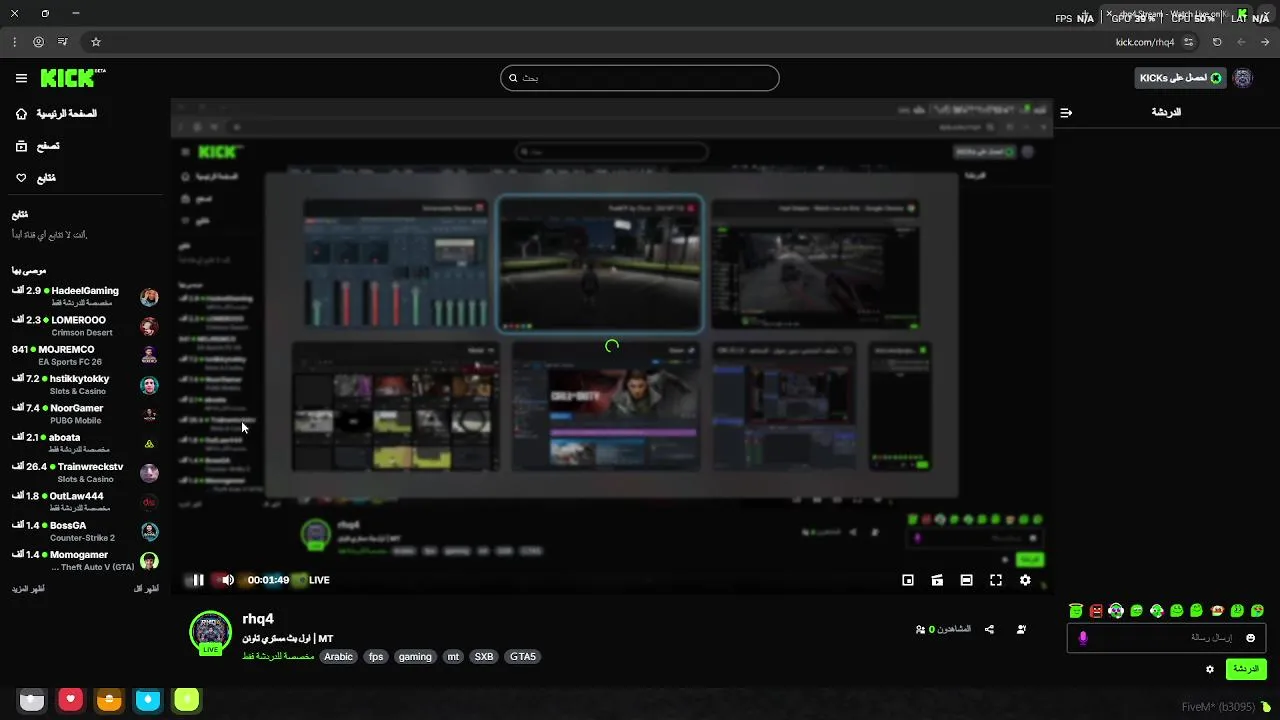The height and width of the screenshot is (720, 1280).
Task: Insert the red angry emote
Action: pos(1096,610)
